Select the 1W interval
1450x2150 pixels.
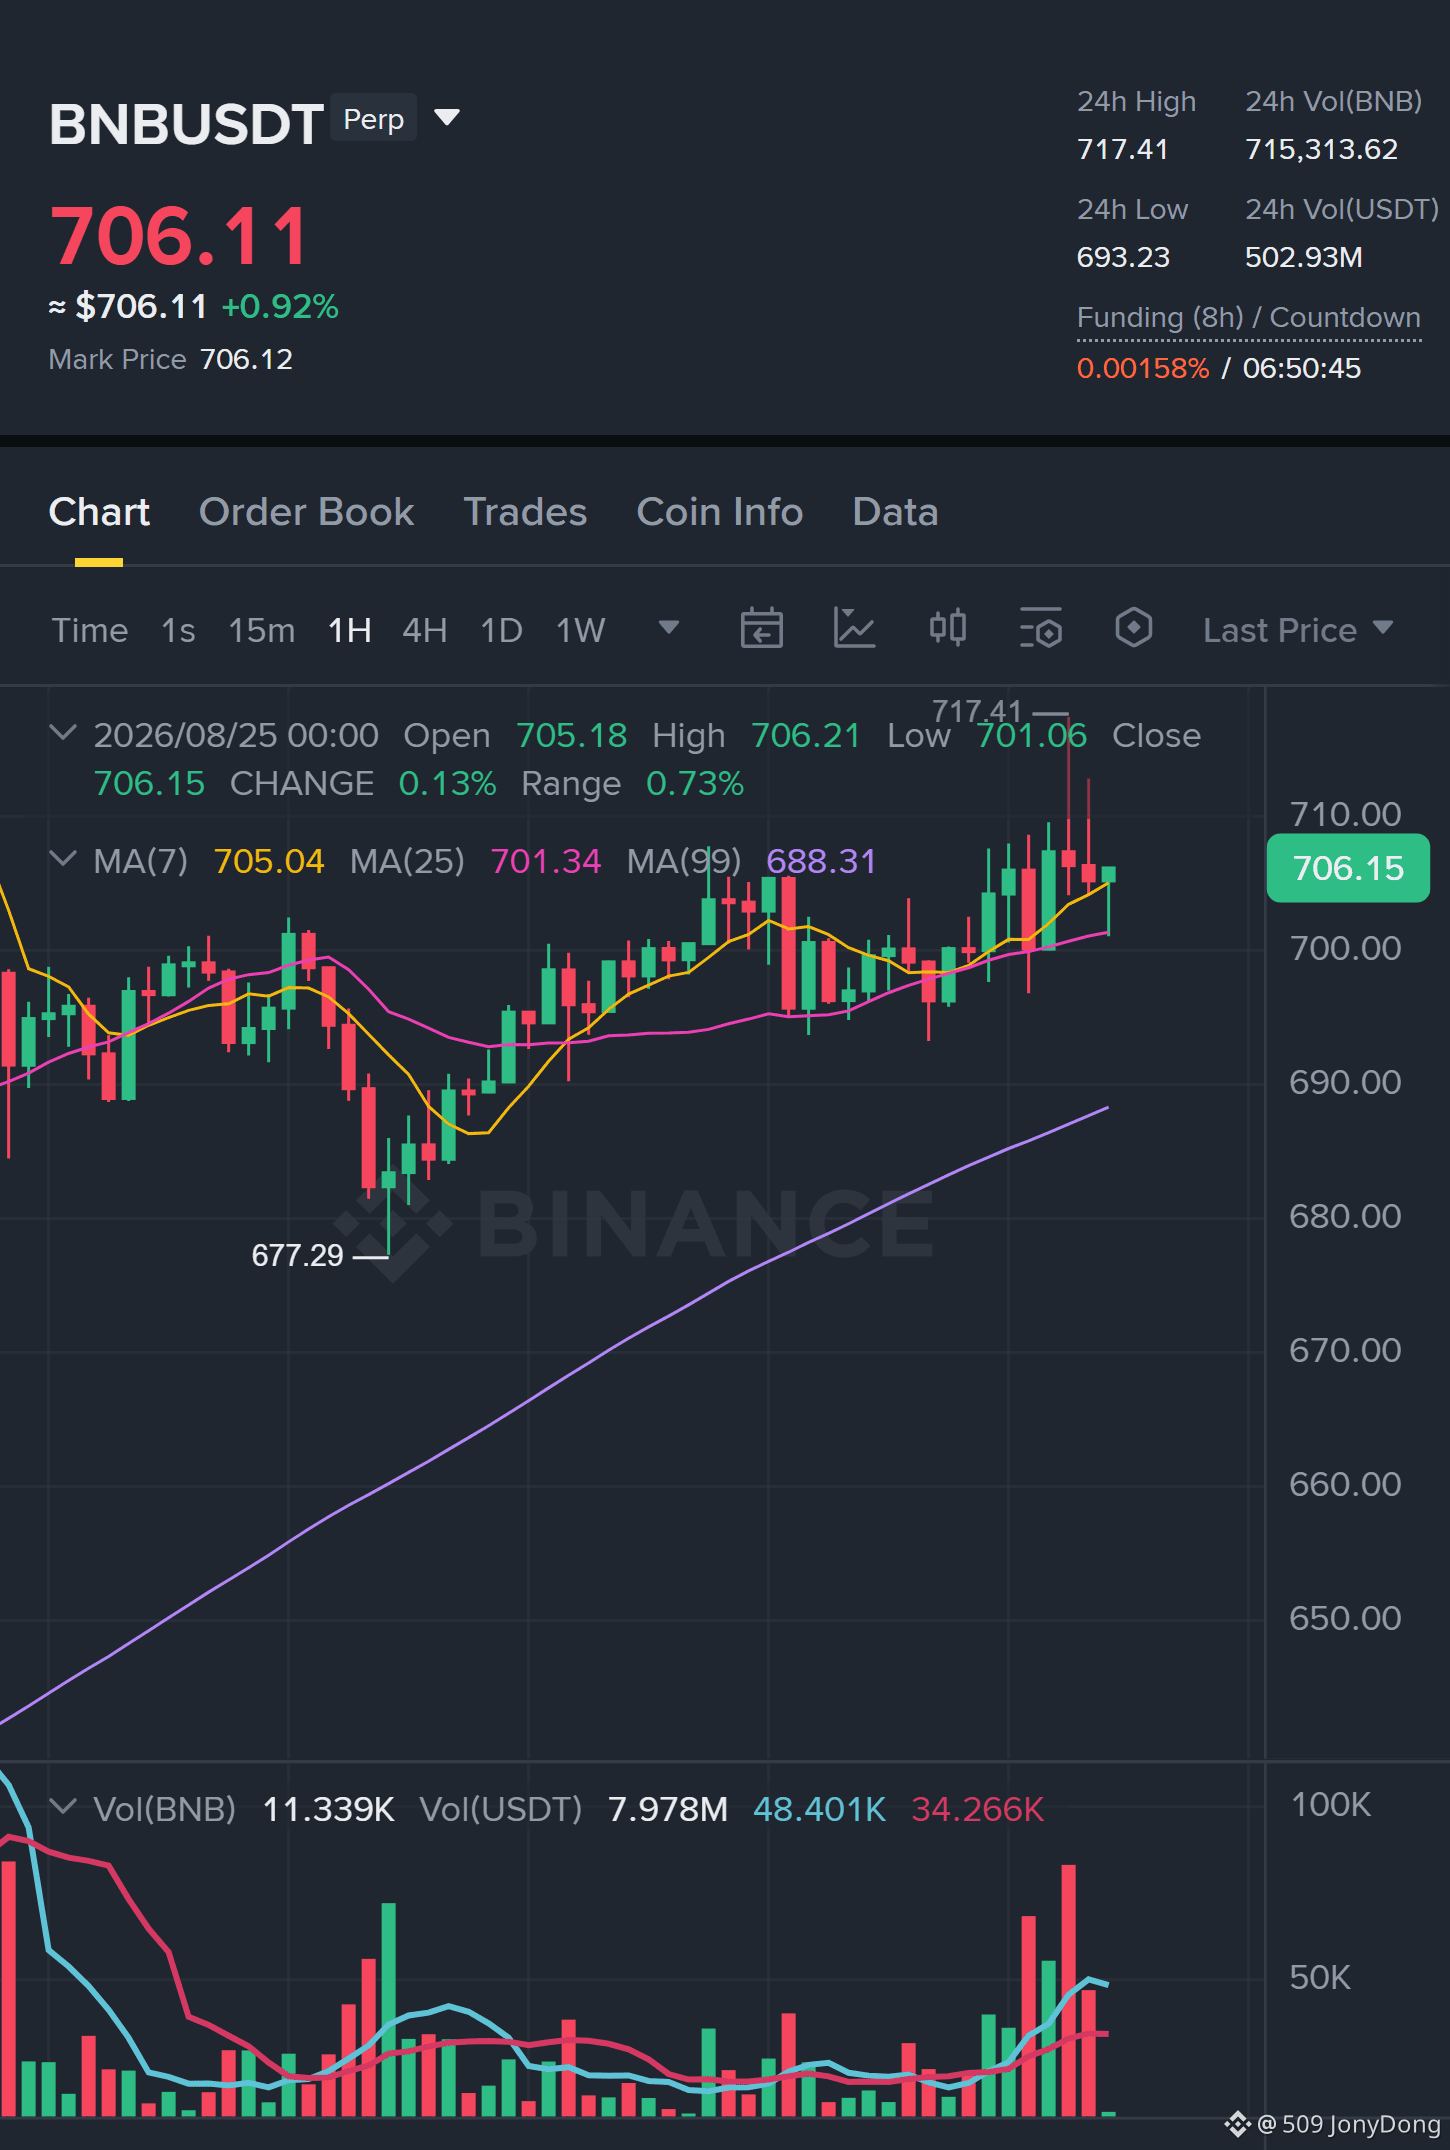(x=581, y=630)
